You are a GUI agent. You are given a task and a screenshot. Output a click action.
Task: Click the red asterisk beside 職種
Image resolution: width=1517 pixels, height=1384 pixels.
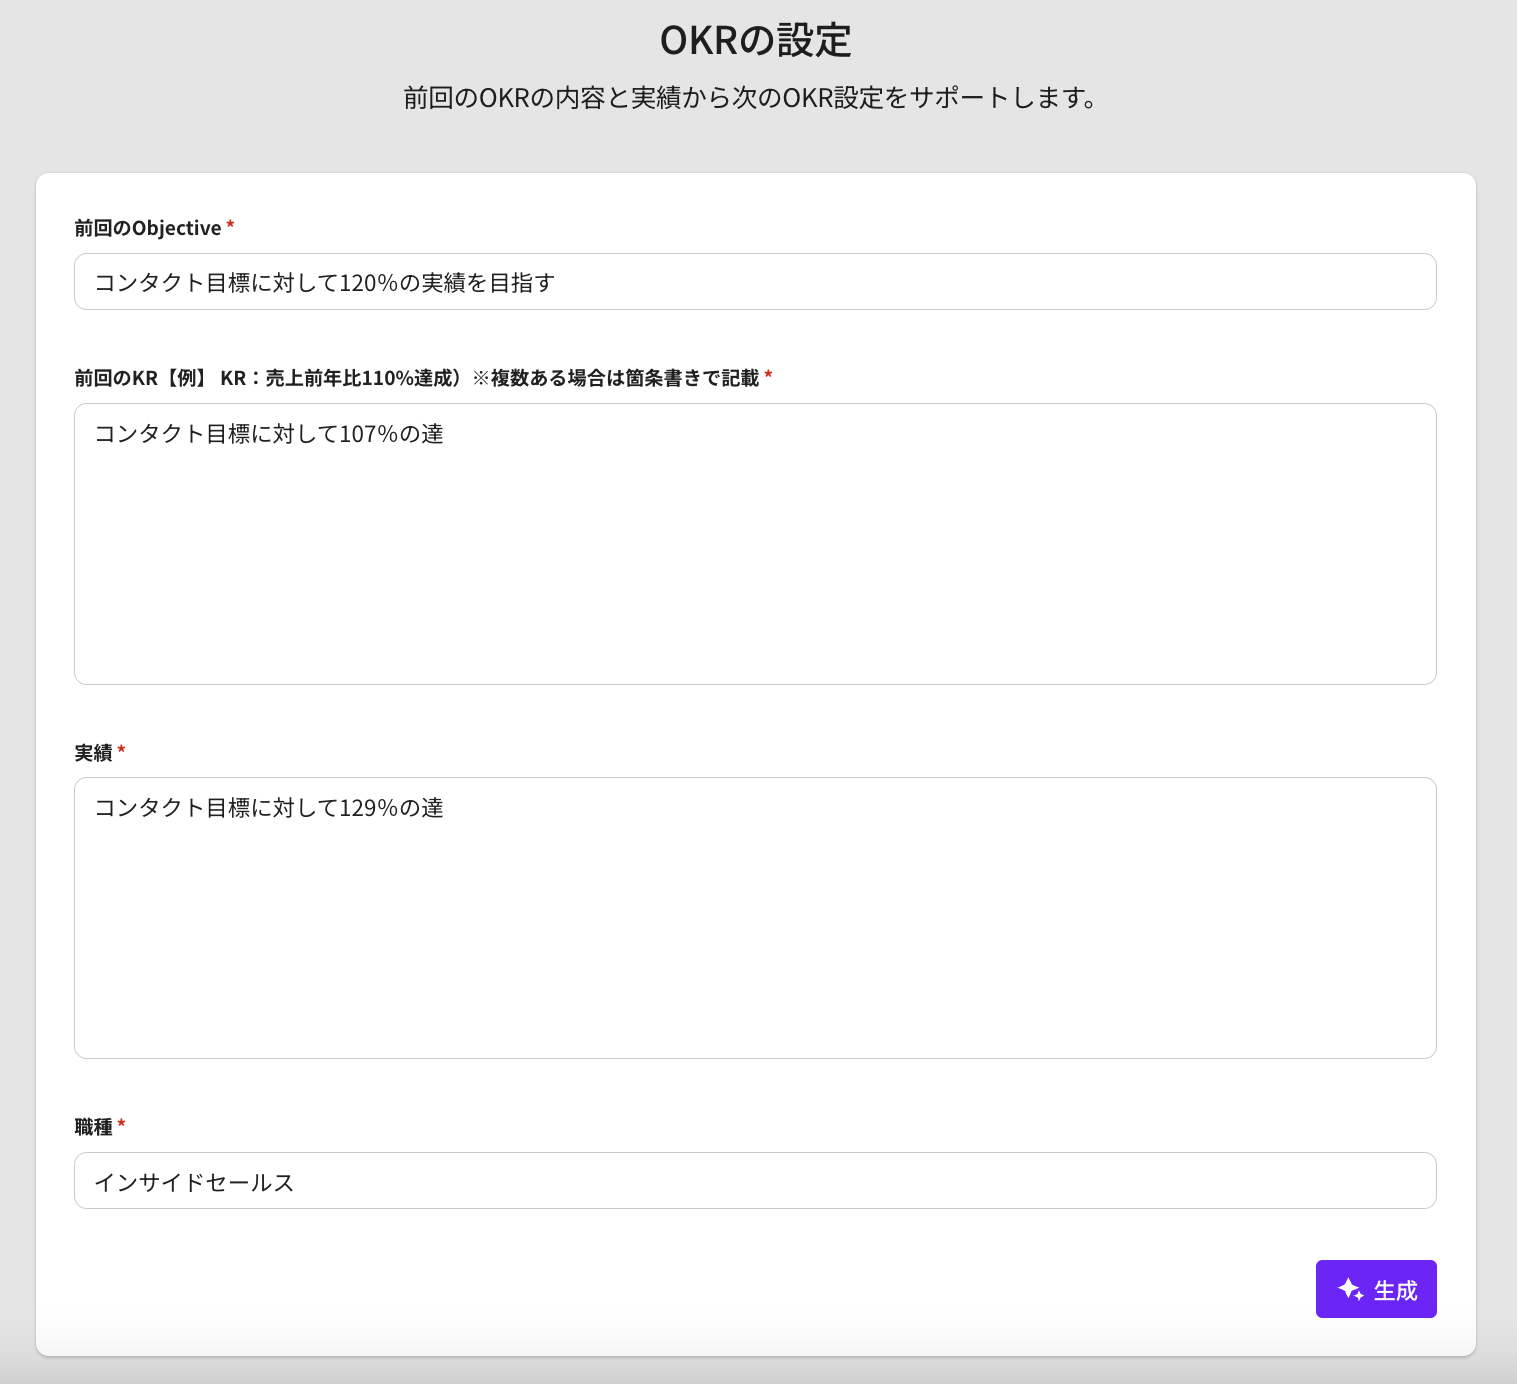pyautogui.click(x=122, y=1124)
